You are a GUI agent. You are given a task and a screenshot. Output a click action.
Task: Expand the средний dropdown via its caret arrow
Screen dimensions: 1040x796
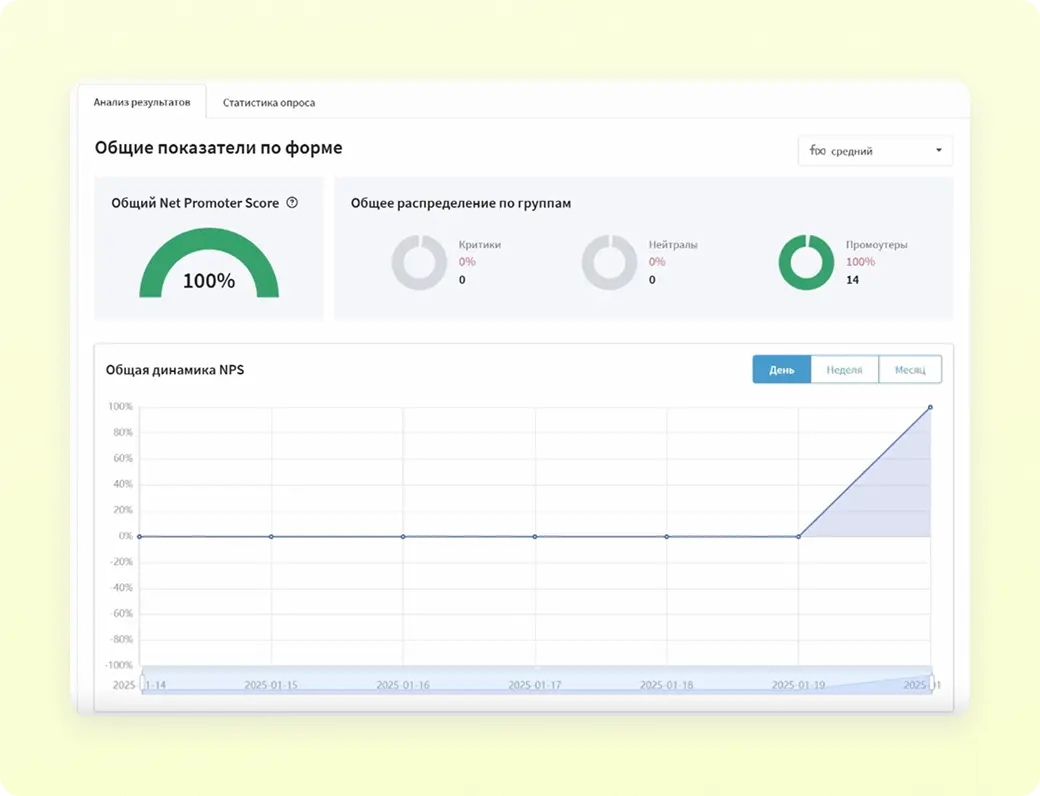click(x=938, y=151)
